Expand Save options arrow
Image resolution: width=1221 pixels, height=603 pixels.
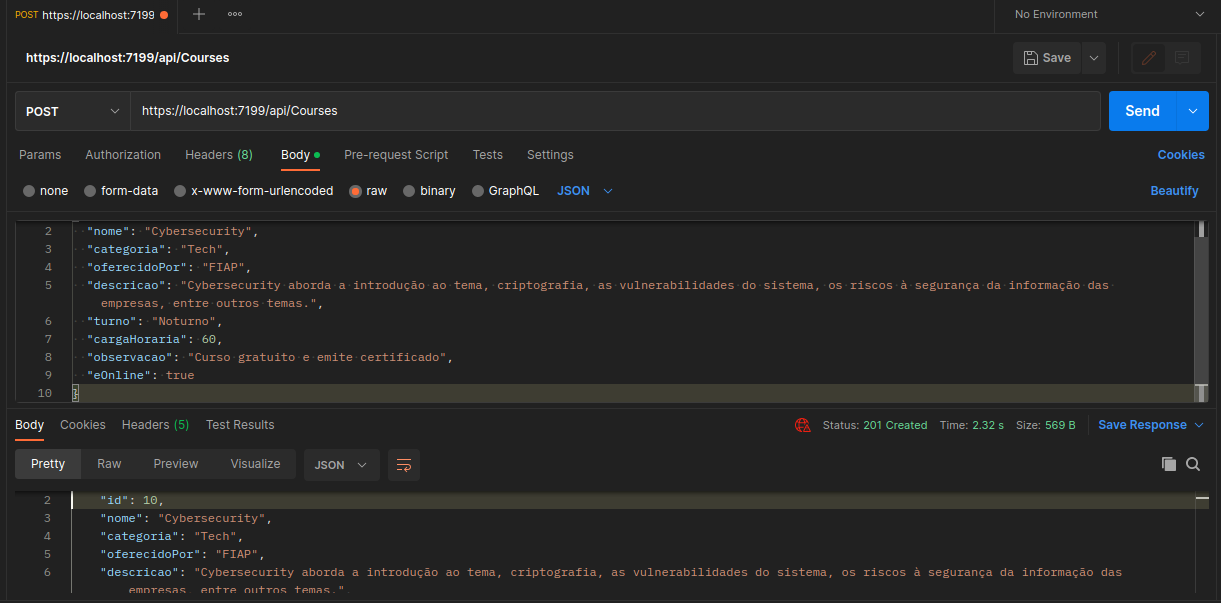1094,58
